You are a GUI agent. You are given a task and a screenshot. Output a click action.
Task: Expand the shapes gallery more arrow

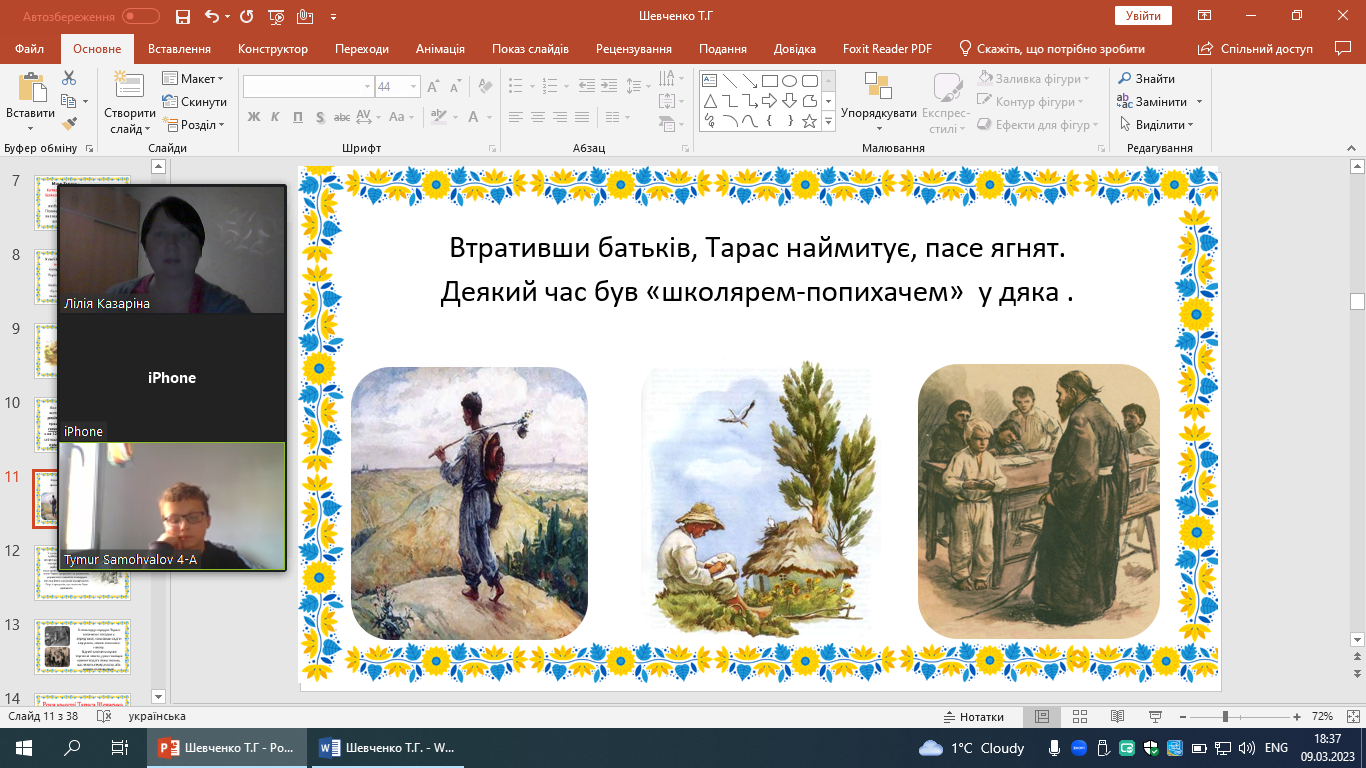[x=828, y=121]
